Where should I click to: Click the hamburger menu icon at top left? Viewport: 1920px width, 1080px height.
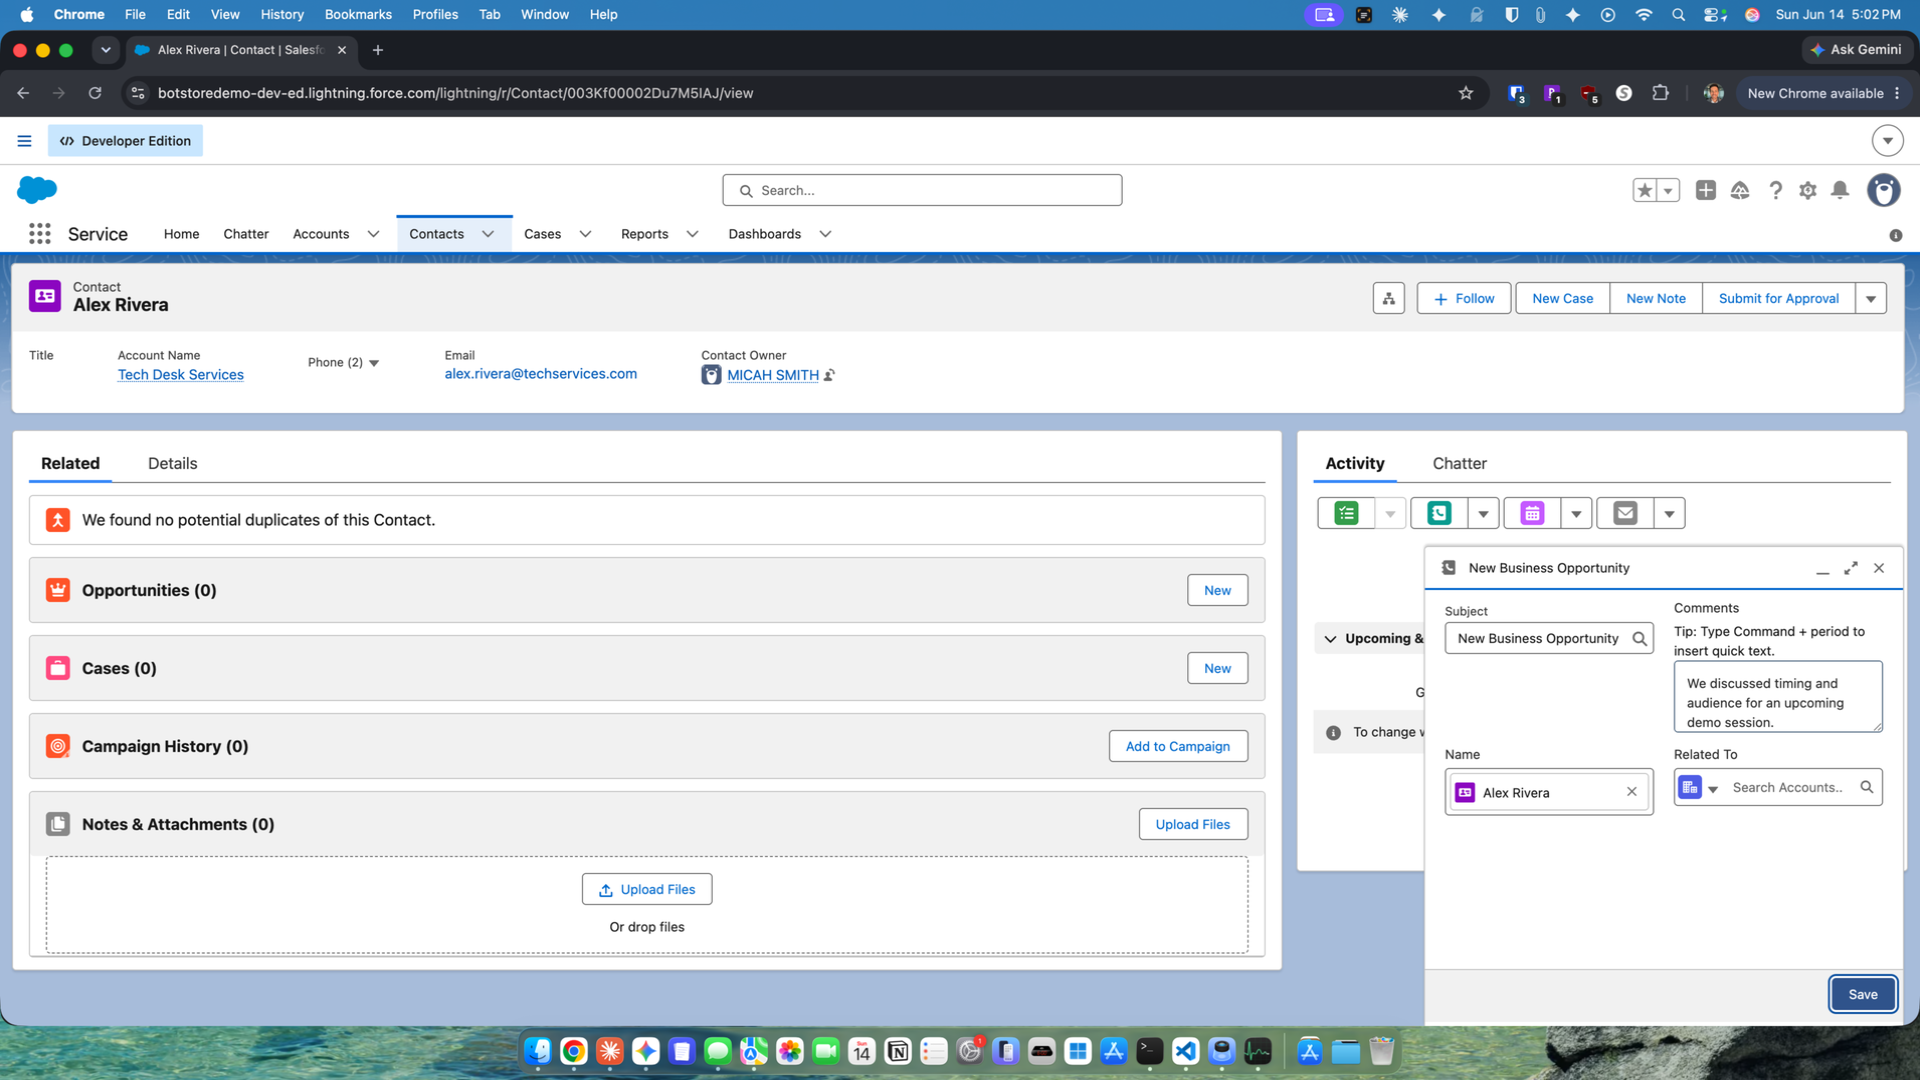point(24,141)
